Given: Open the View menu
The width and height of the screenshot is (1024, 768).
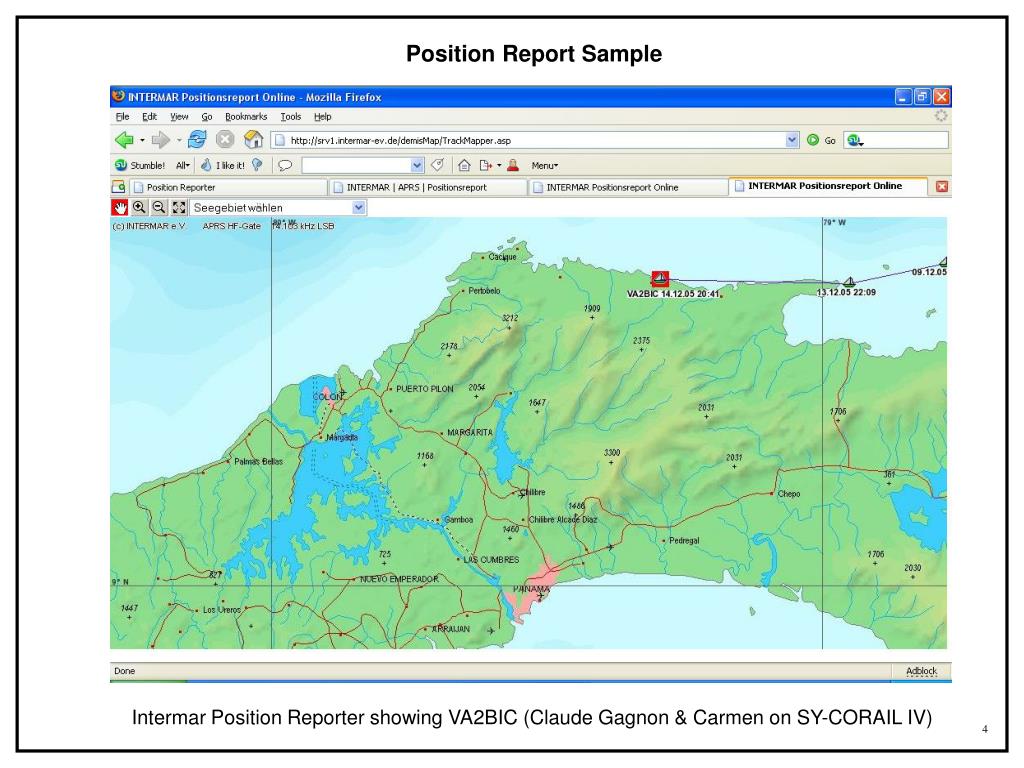Looking at the screenshot, I should (179, 116).
